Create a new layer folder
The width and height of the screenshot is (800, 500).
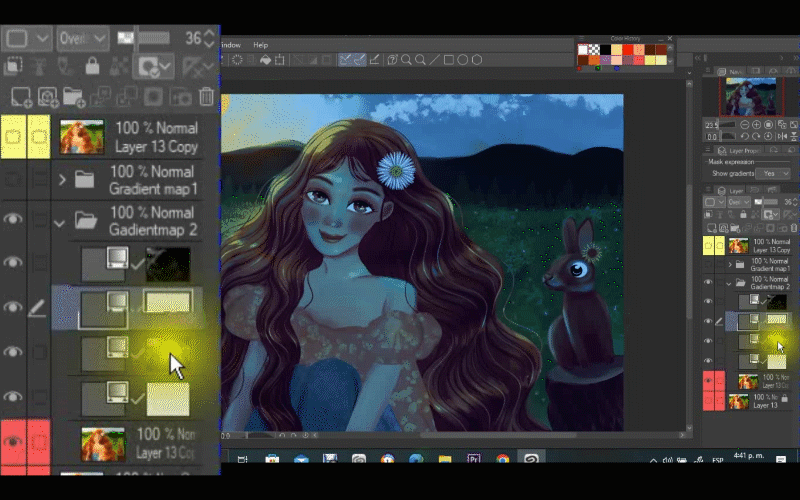(73, 97)
